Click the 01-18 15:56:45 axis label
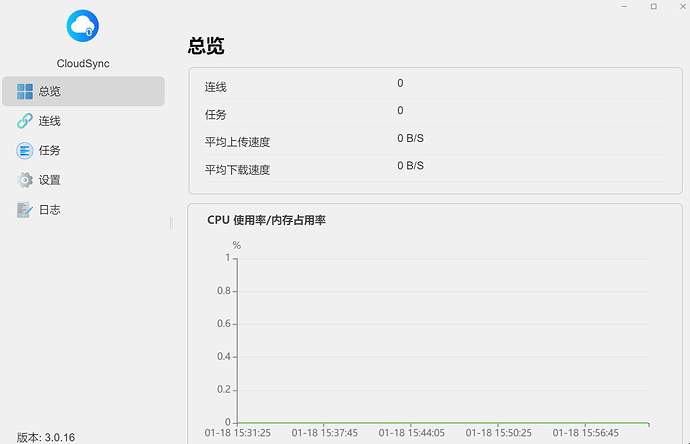This screenshot has width=690, height=444. [585, 433]
